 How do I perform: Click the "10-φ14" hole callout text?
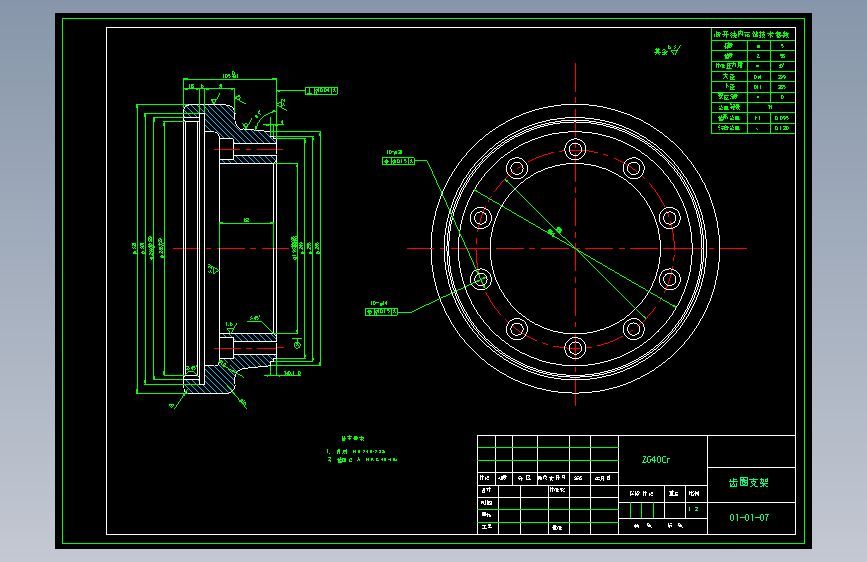[x=378, y=304]
